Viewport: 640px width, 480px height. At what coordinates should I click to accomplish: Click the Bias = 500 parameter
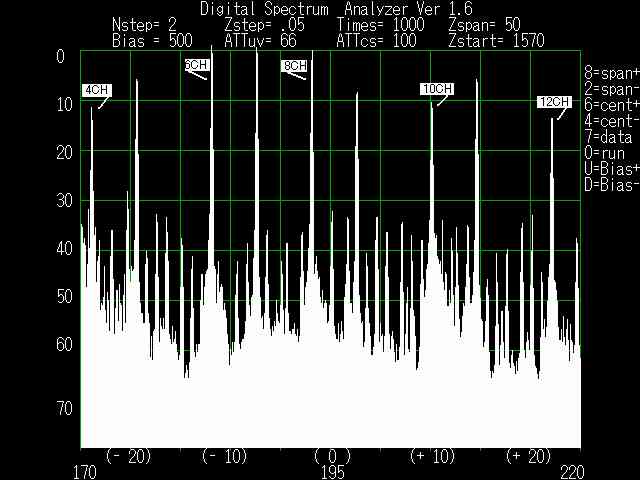click(152, 40)
